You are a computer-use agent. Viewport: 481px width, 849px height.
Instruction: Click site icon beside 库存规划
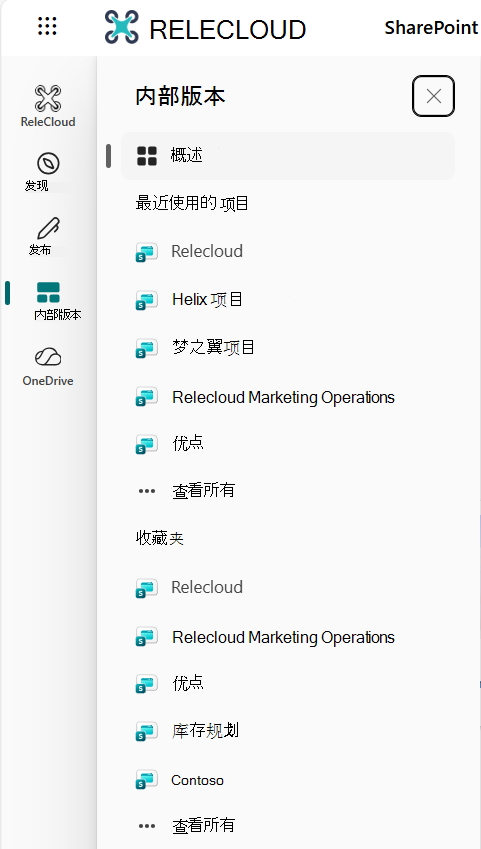pyautogui.click(x=146, y=732)
